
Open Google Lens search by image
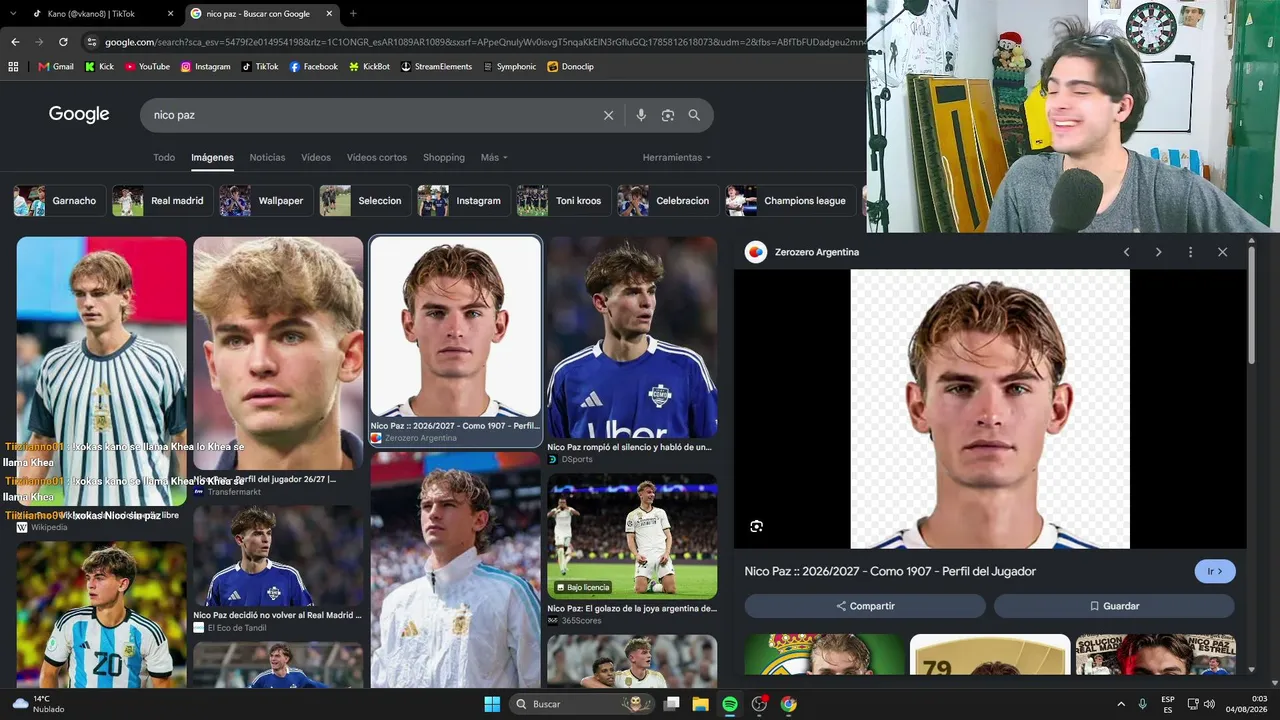(668, 115)
